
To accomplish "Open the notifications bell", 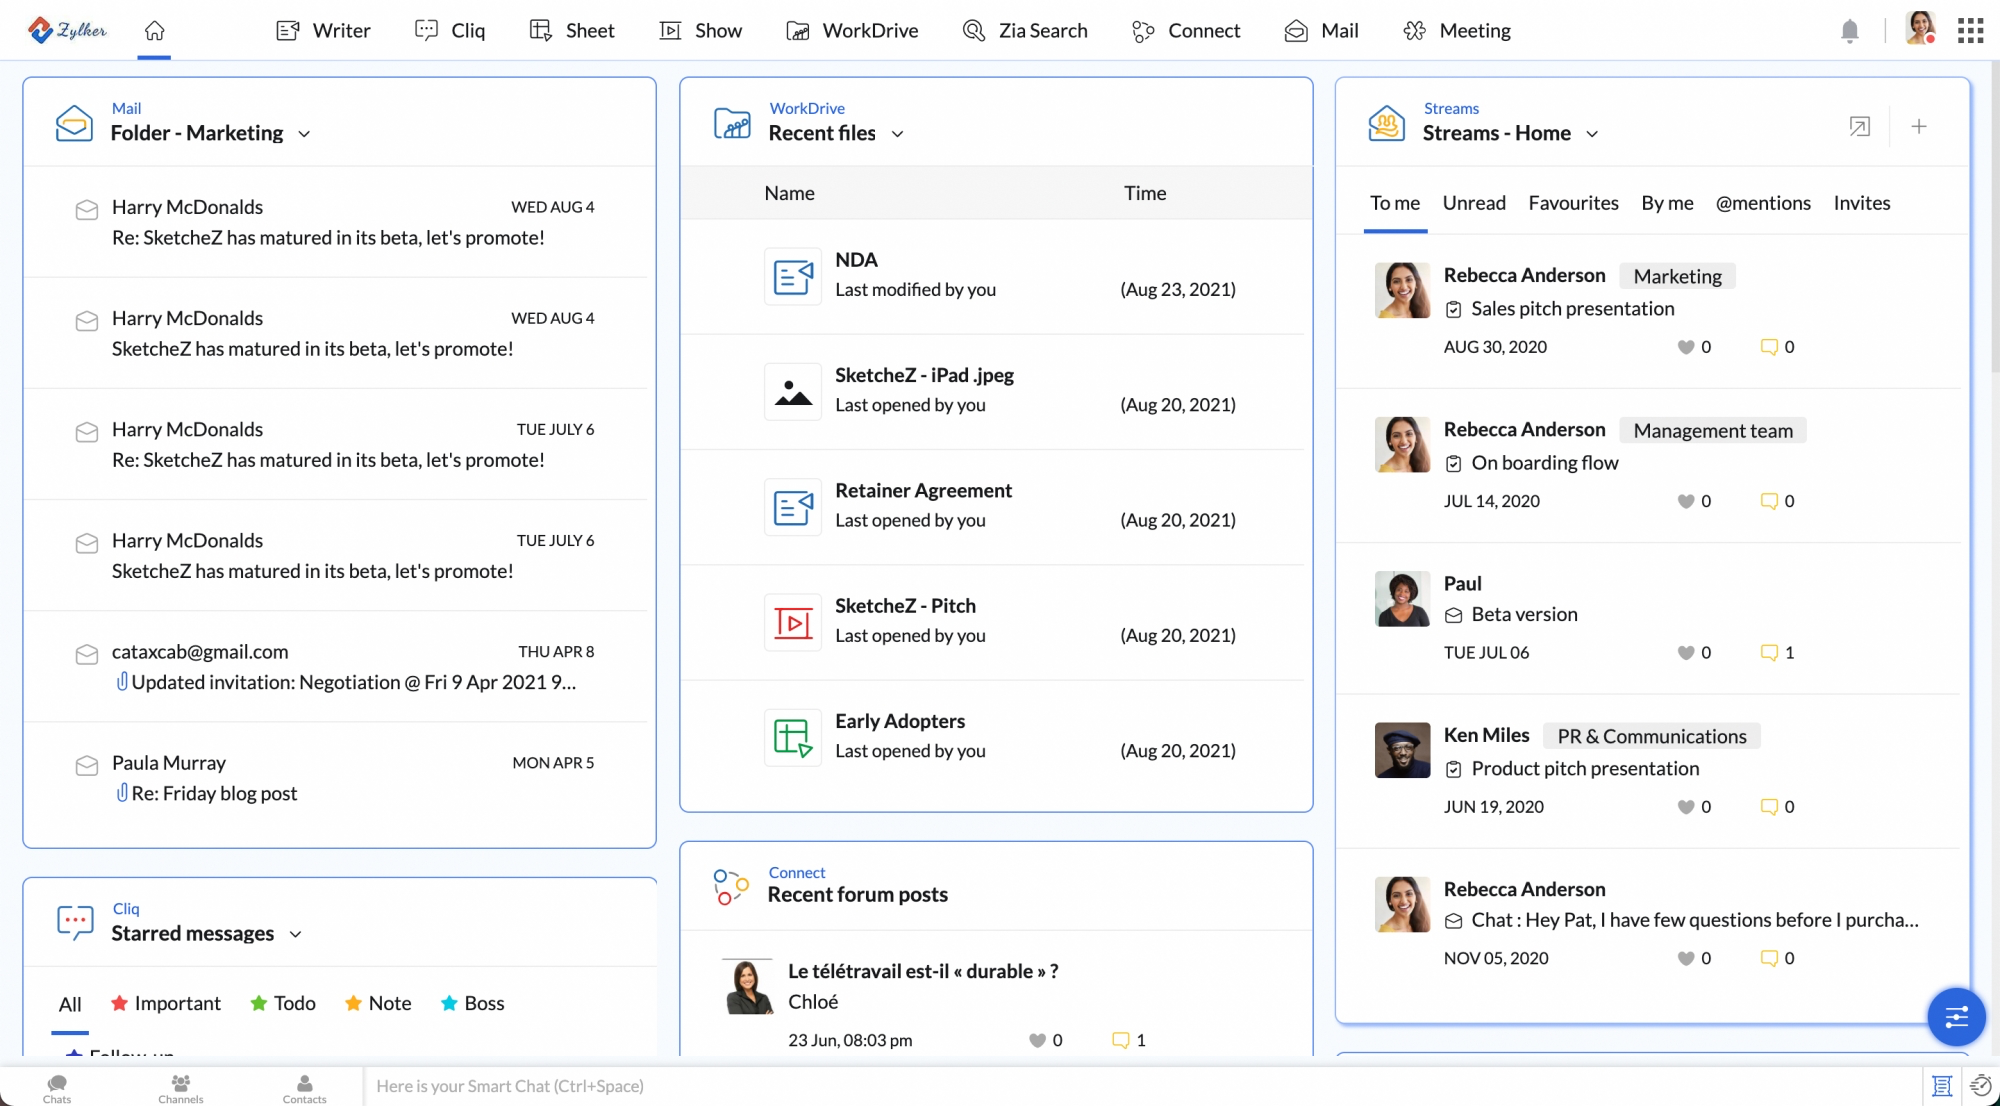I will click(1849, 31).
